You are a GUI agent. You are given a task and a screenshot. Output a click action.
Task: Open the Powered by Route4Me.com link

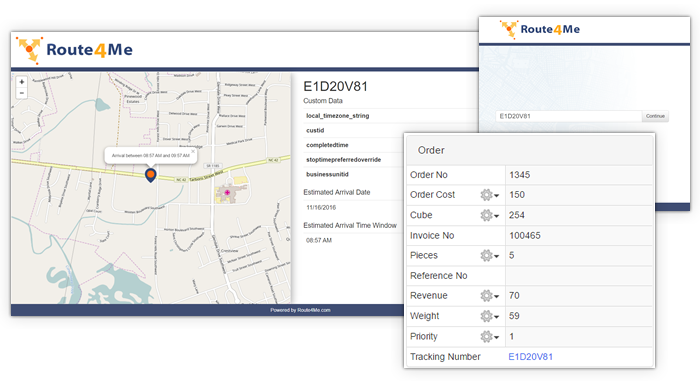pyautogui.click(x=300, y=310)
